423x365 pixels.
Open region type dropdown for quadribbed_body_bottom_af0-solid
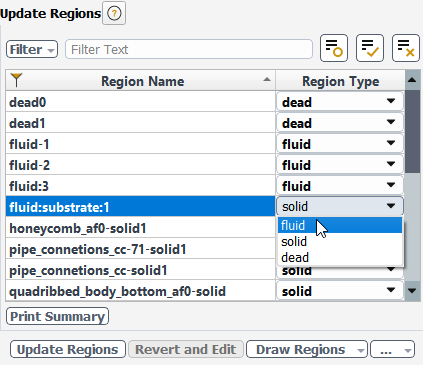pyautogui.click(x=340, y=291)
